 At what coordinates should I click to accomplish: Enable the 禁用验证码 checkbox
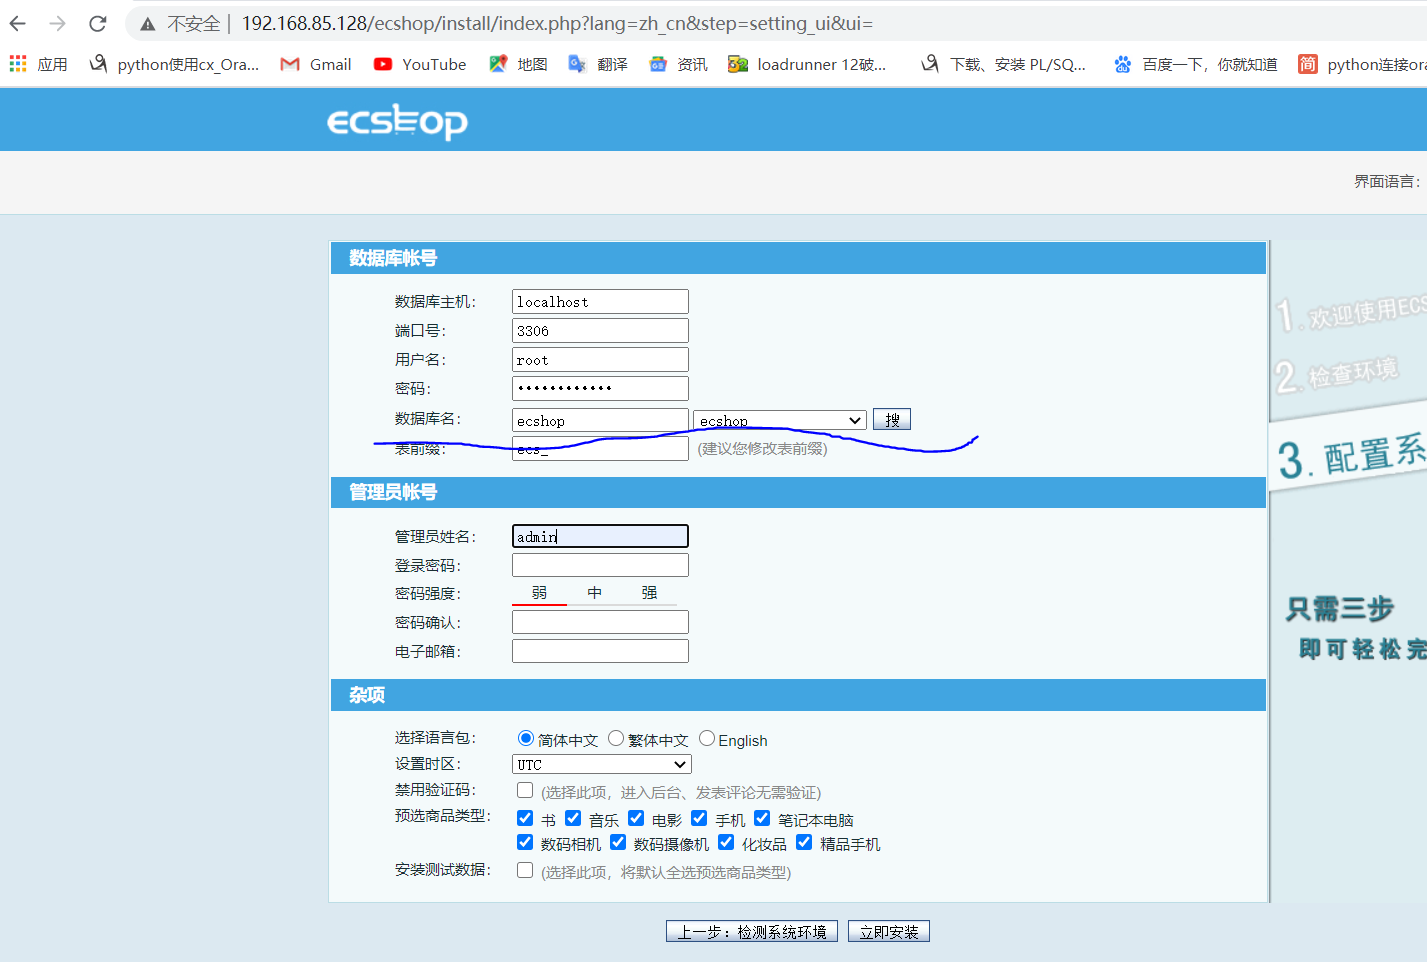click(x=524, y=789)
